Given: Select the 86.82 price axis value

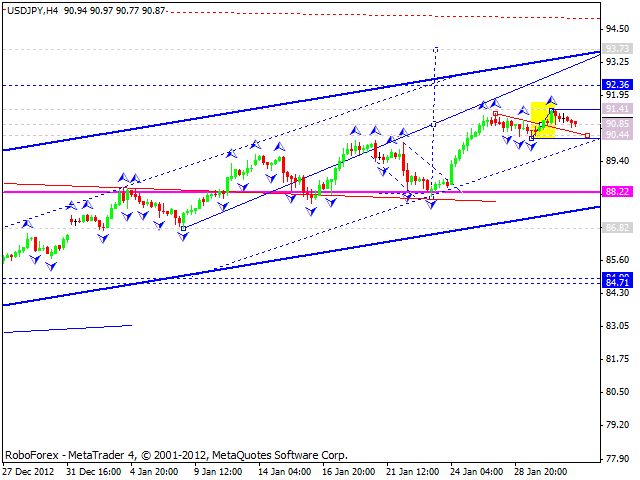Looking at the screenshot, I should coord(617,227).
